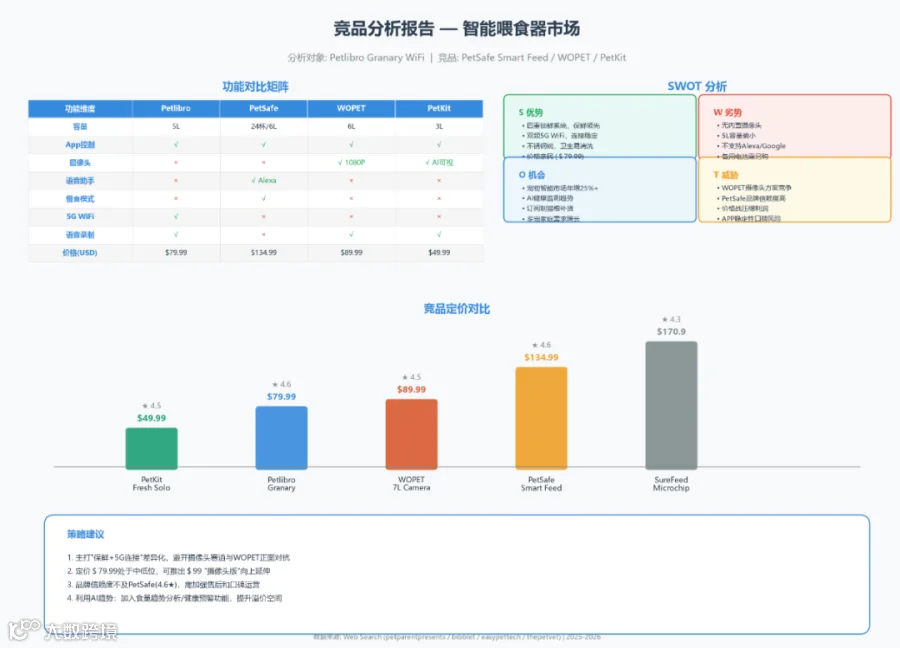Image resolution: width=900 pixels, height=648 pixels.
Task: Select the PetKit column header in the matrix
Action: tap(439, 108)
